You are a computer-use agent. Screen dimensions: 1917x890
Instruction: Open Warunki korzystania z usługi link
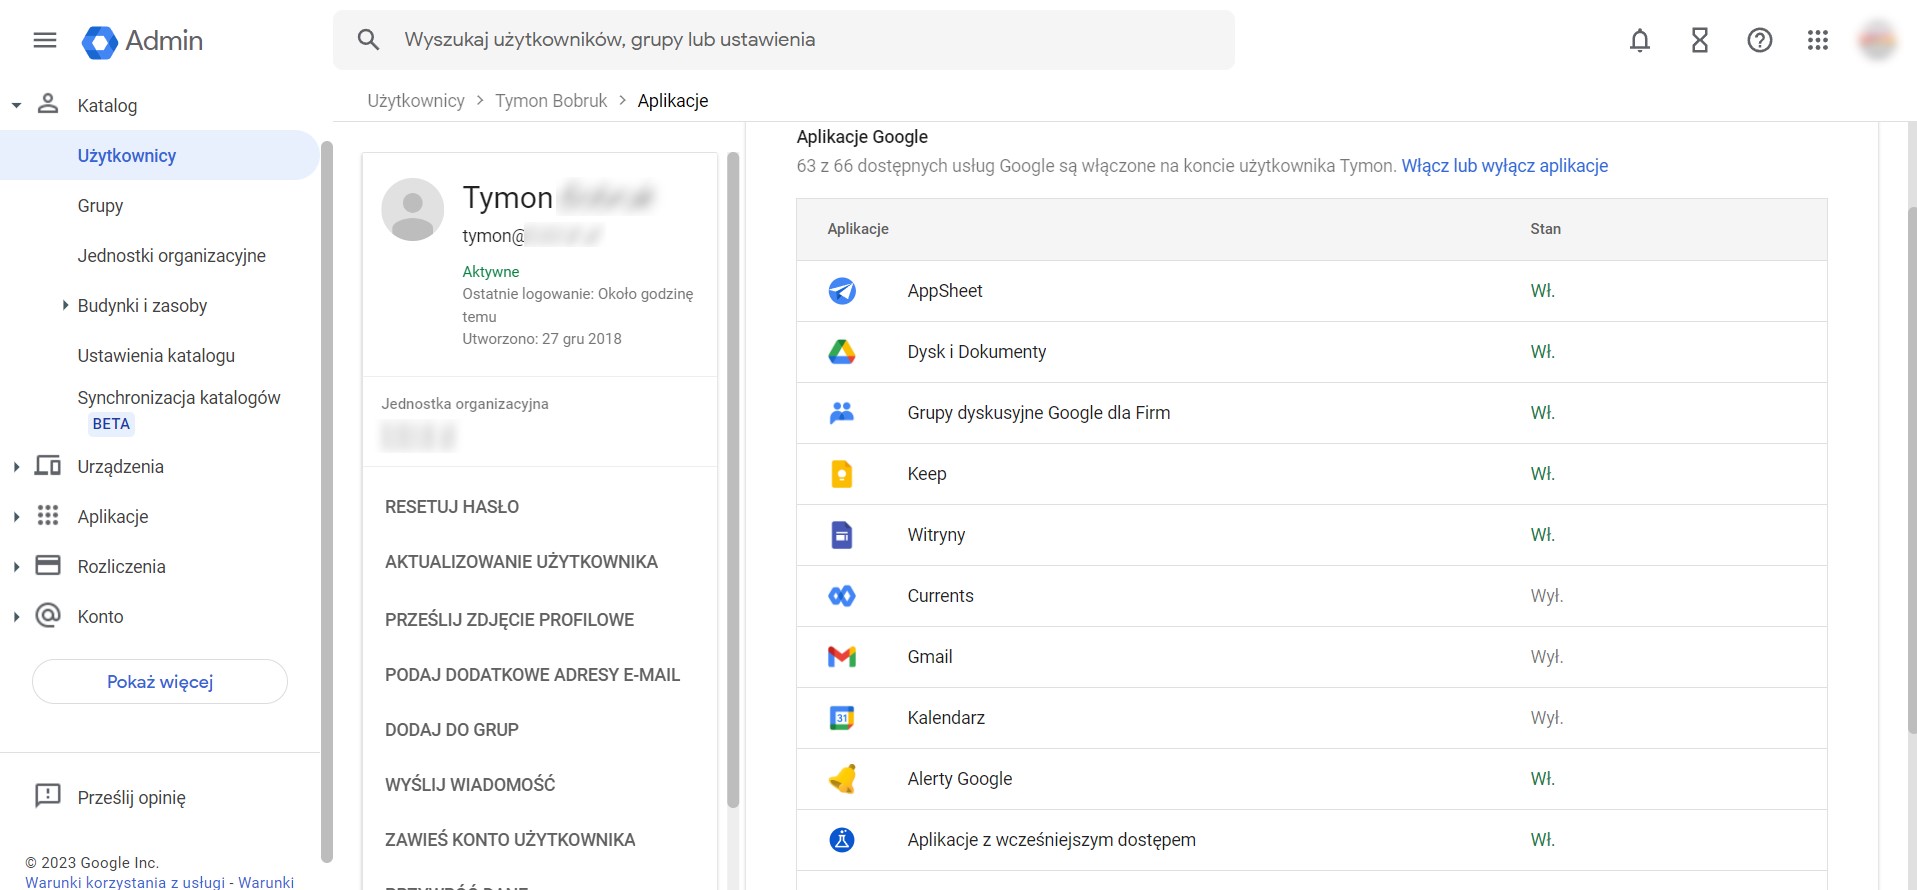(x=125, y=882)
